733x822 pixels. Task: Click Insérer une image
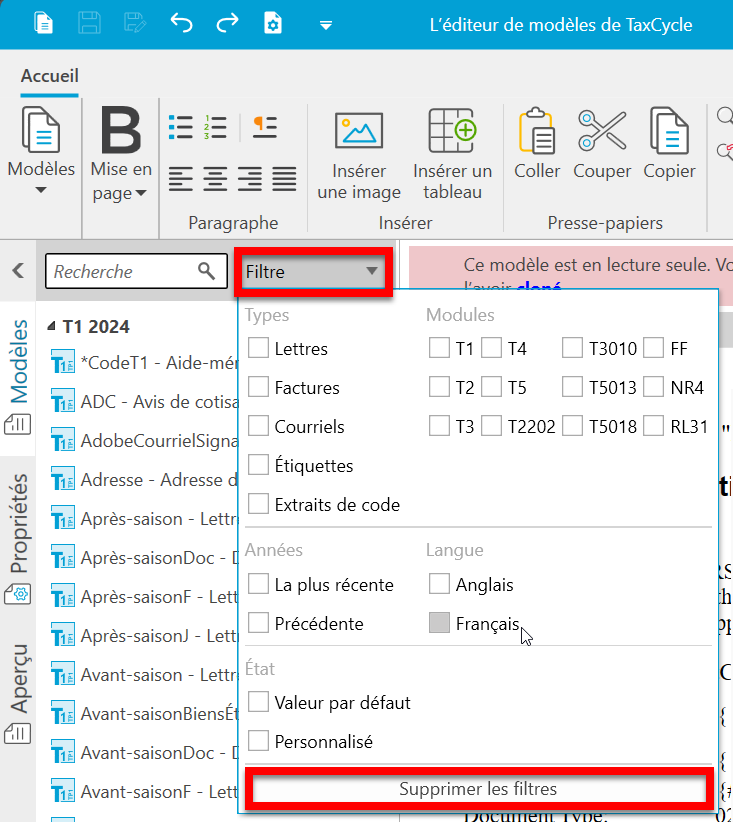click(x=359, y=155)
